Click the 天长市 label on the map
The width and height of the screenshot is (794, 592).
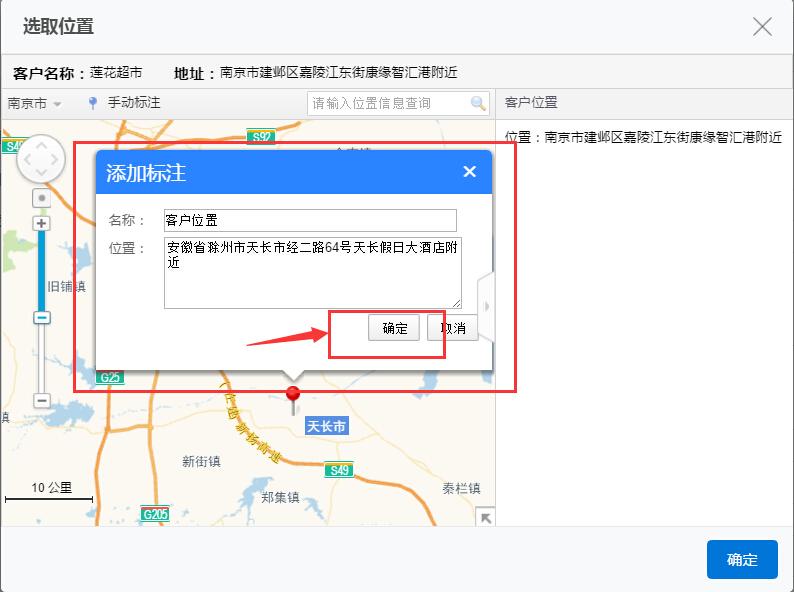click(x=326, y=426)
